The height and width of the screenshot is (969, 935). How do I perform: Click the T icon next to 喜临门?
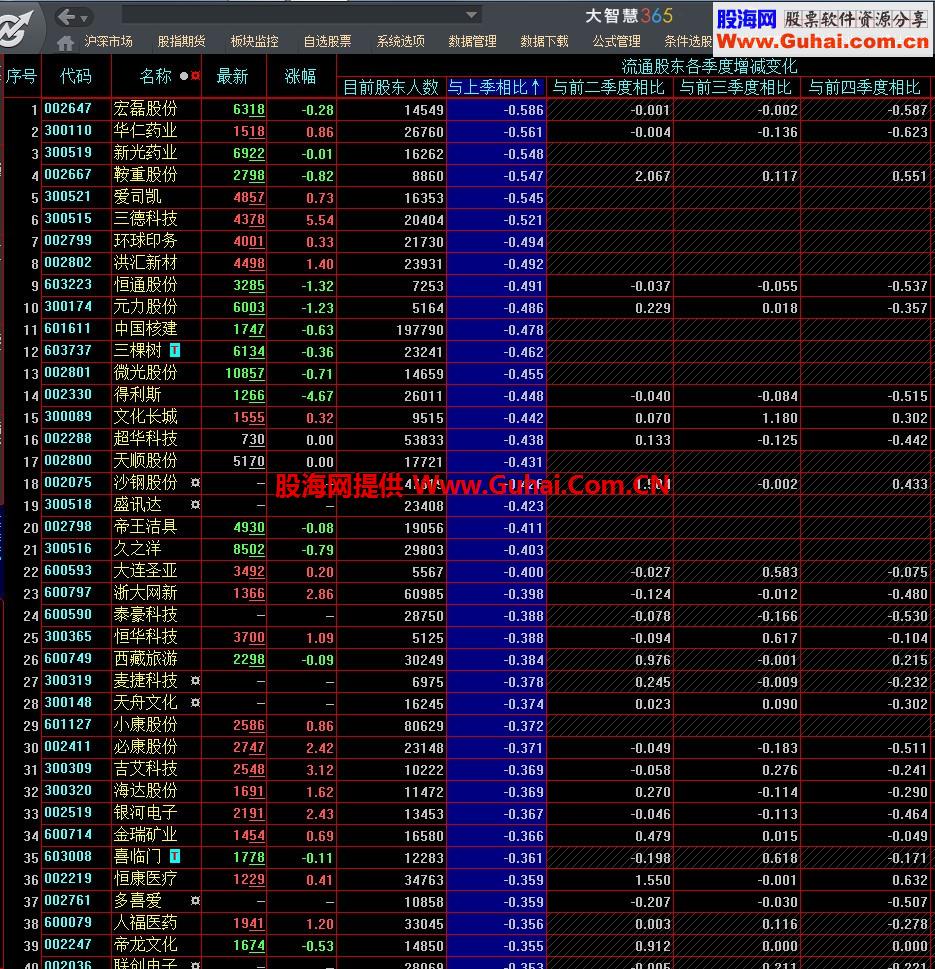[x=175, y=856]
